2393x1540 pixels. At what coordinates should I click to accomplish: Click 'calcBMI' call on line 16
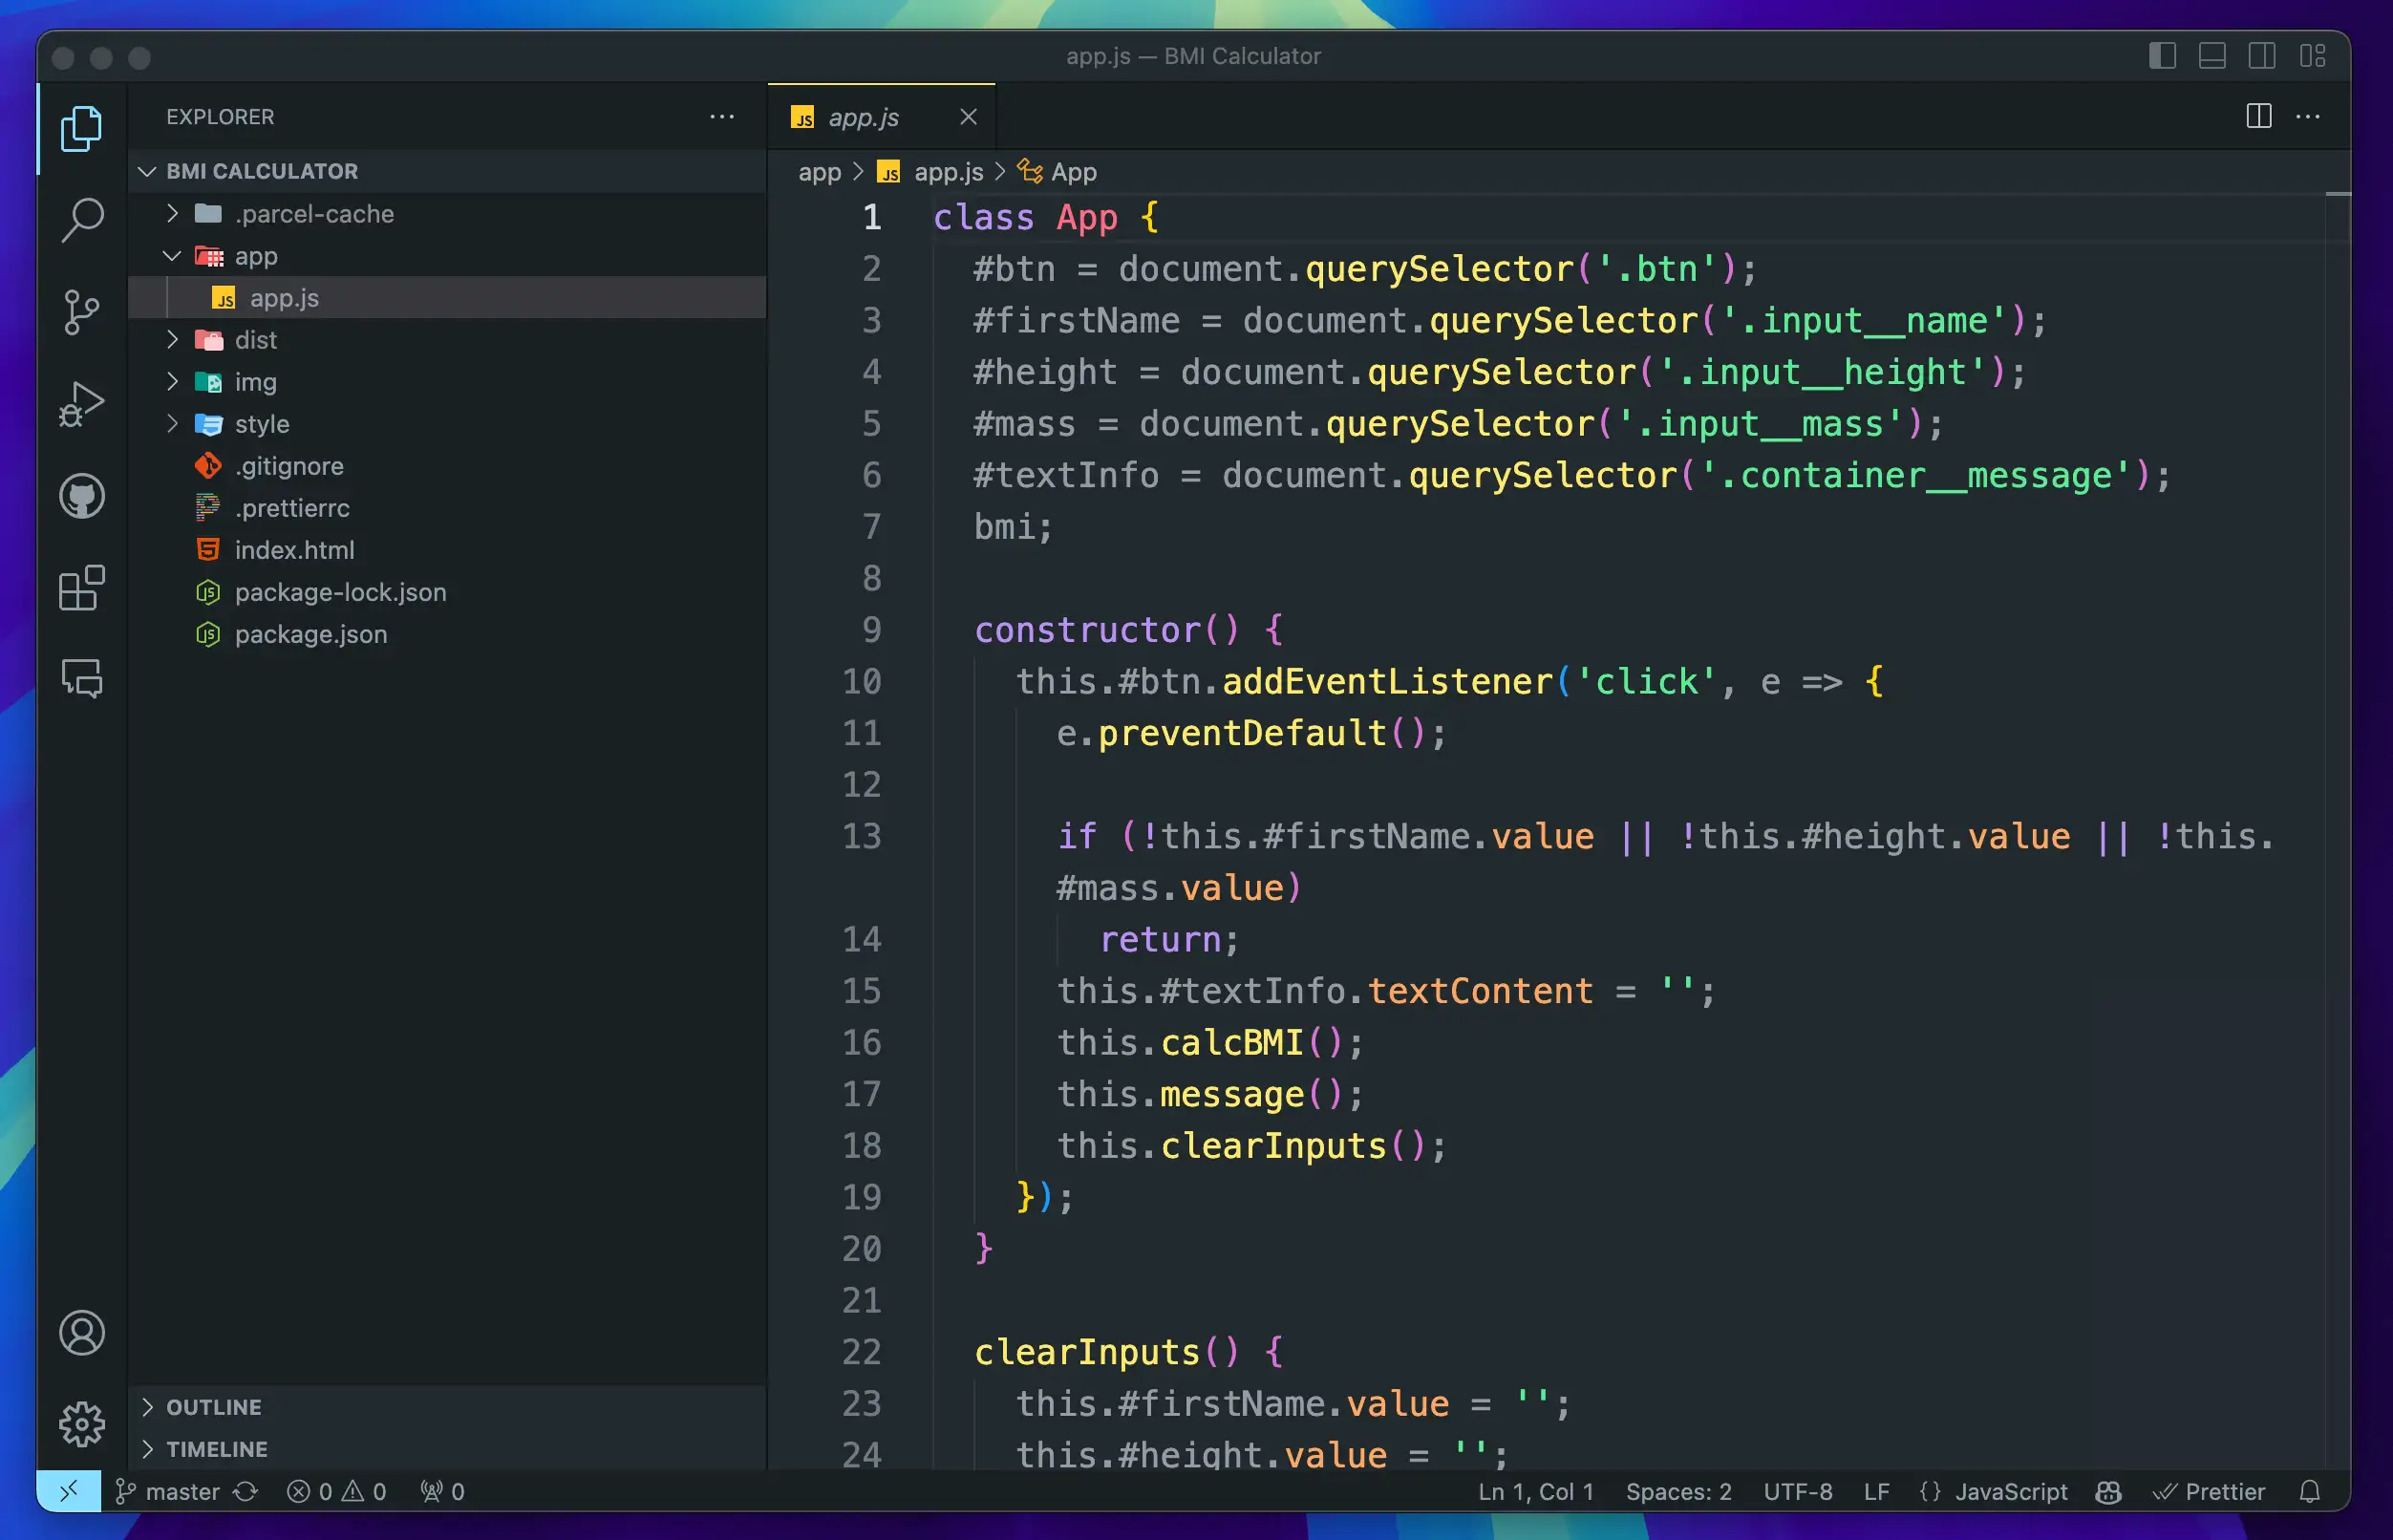coord(1231,1042)
